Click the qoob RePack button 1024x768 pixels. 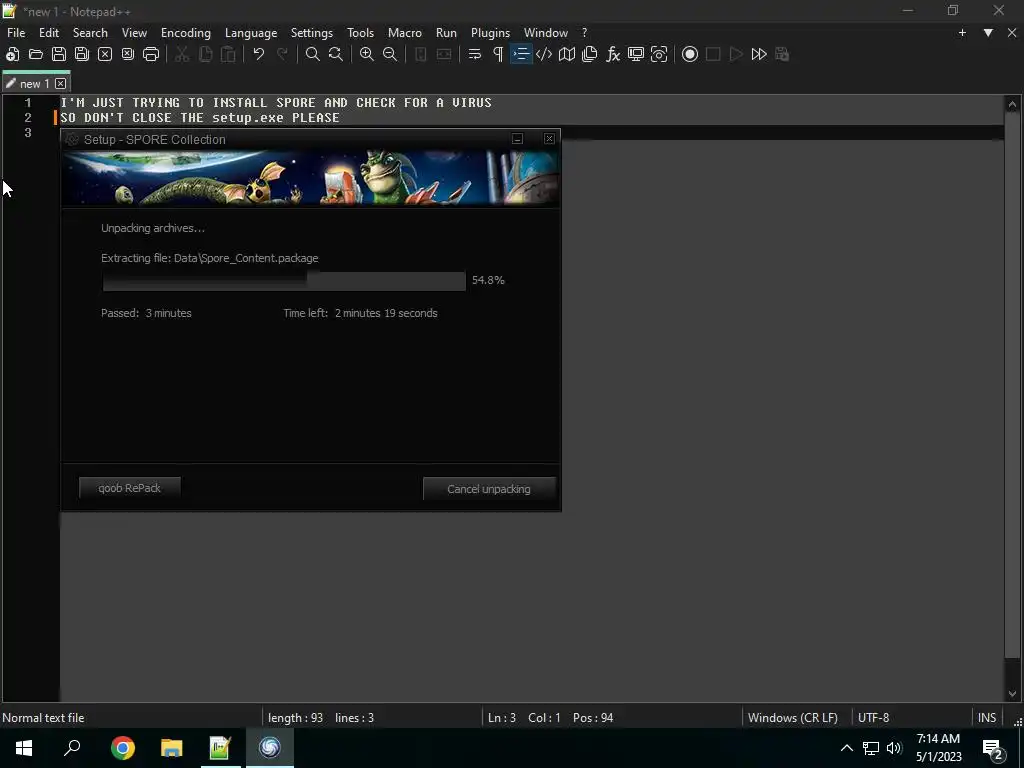(129, 488)
